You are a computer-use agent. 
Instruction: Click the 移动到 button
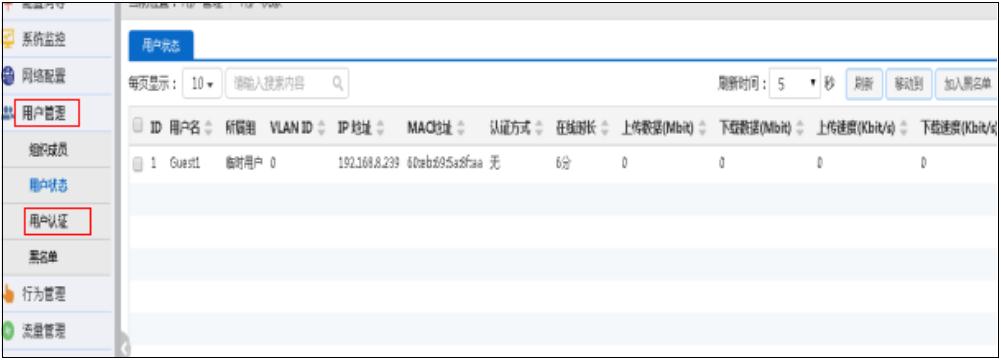point(909,84)
